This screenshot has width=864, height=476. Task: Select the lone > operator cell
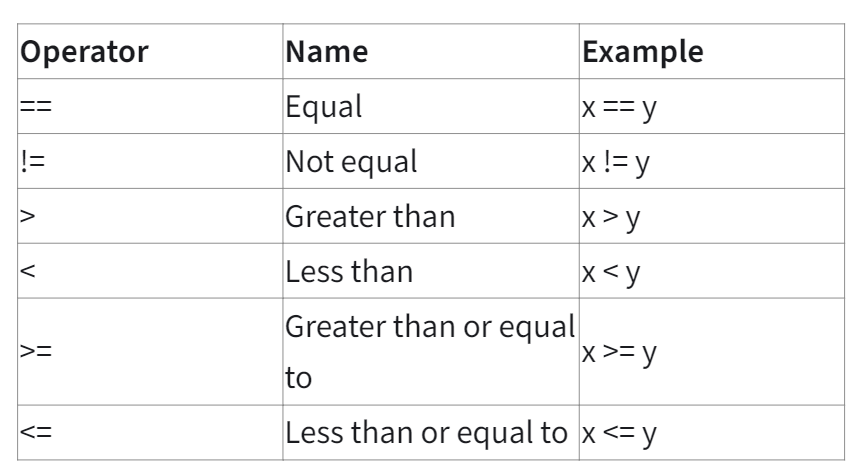pos(28,216)
